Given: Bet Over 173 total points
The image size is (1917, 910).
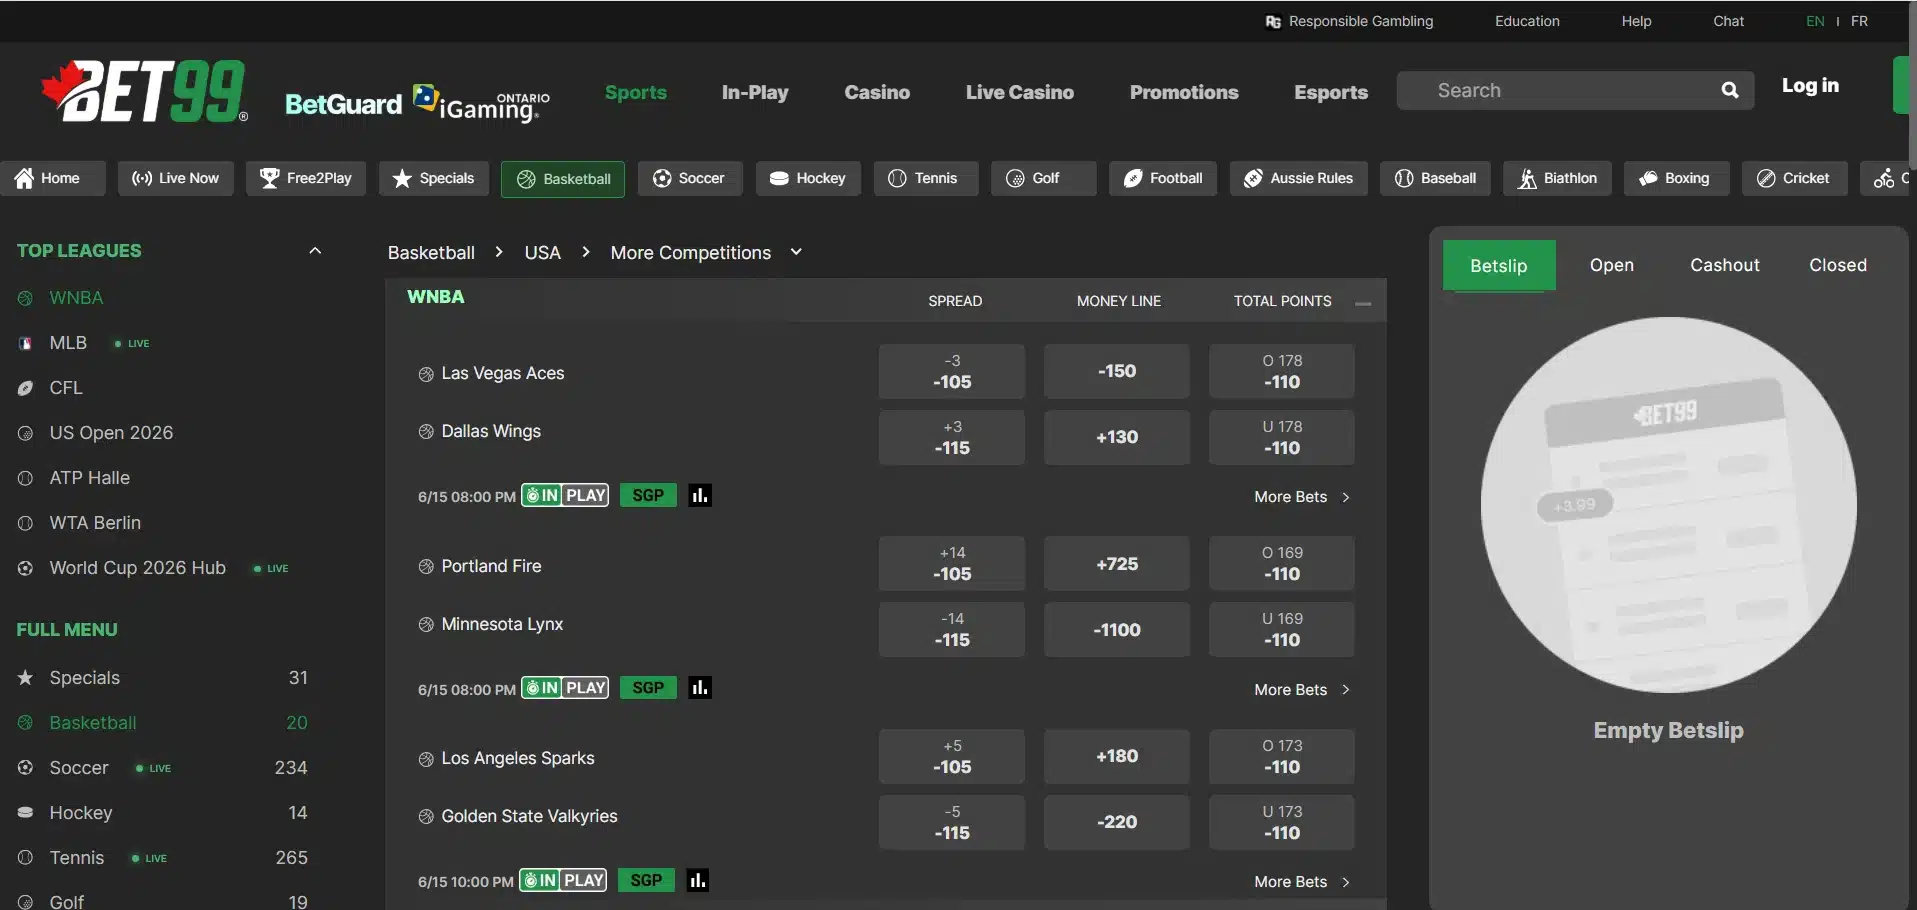Looking at the screenshot, I should click(x=1282, y=756).
